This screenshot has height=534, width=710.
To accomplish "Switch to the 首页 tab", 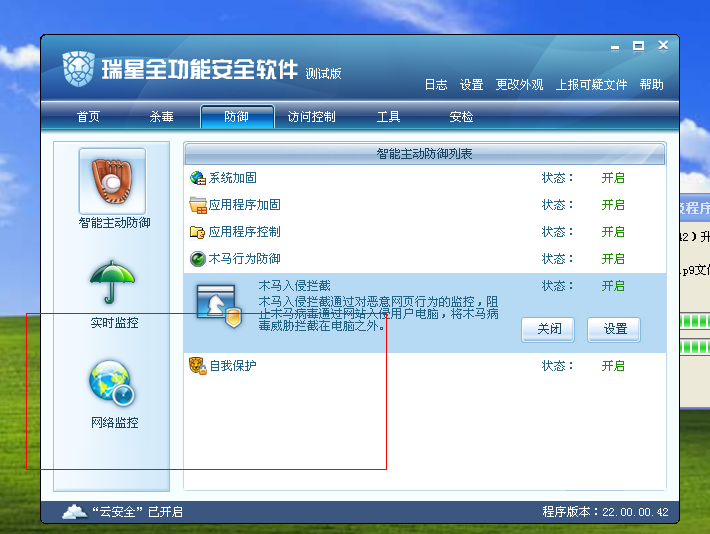I will (x=88, y=117).
